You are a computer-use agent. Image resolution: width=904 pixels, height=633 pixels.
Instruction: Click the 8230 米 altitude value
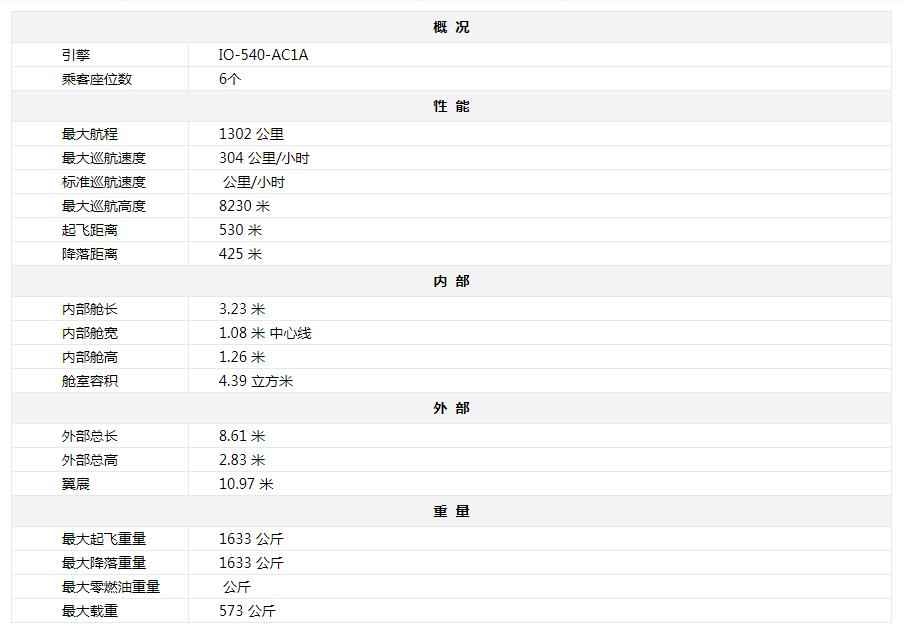pos(244,206)
